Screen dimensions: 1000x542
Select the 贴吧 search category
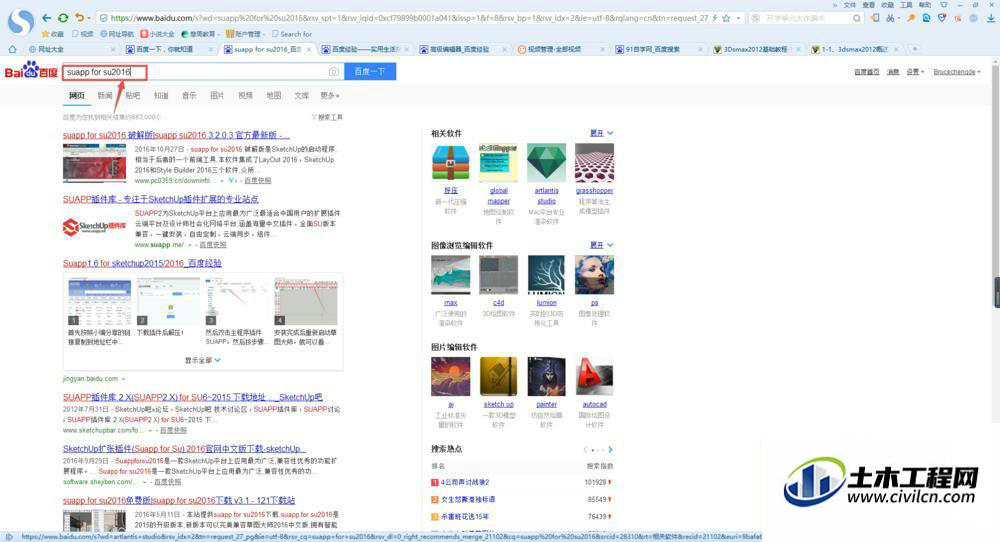tap(133, 96)
